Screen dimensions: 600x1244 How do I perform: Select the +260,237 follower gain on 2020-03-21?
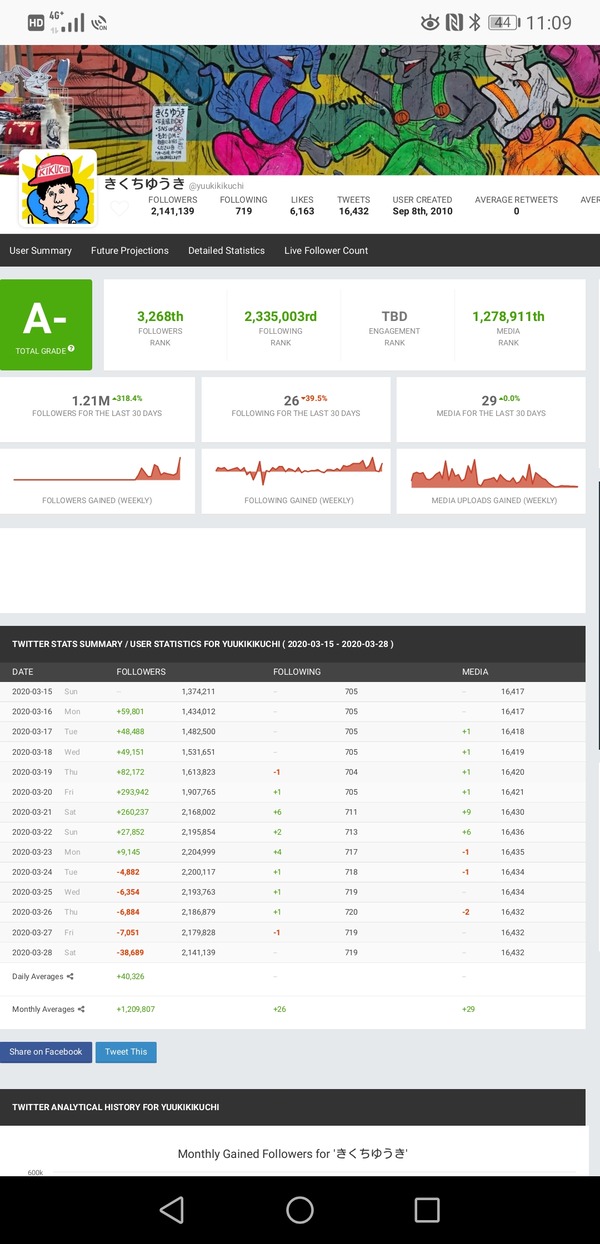click(x=132, y=811)
